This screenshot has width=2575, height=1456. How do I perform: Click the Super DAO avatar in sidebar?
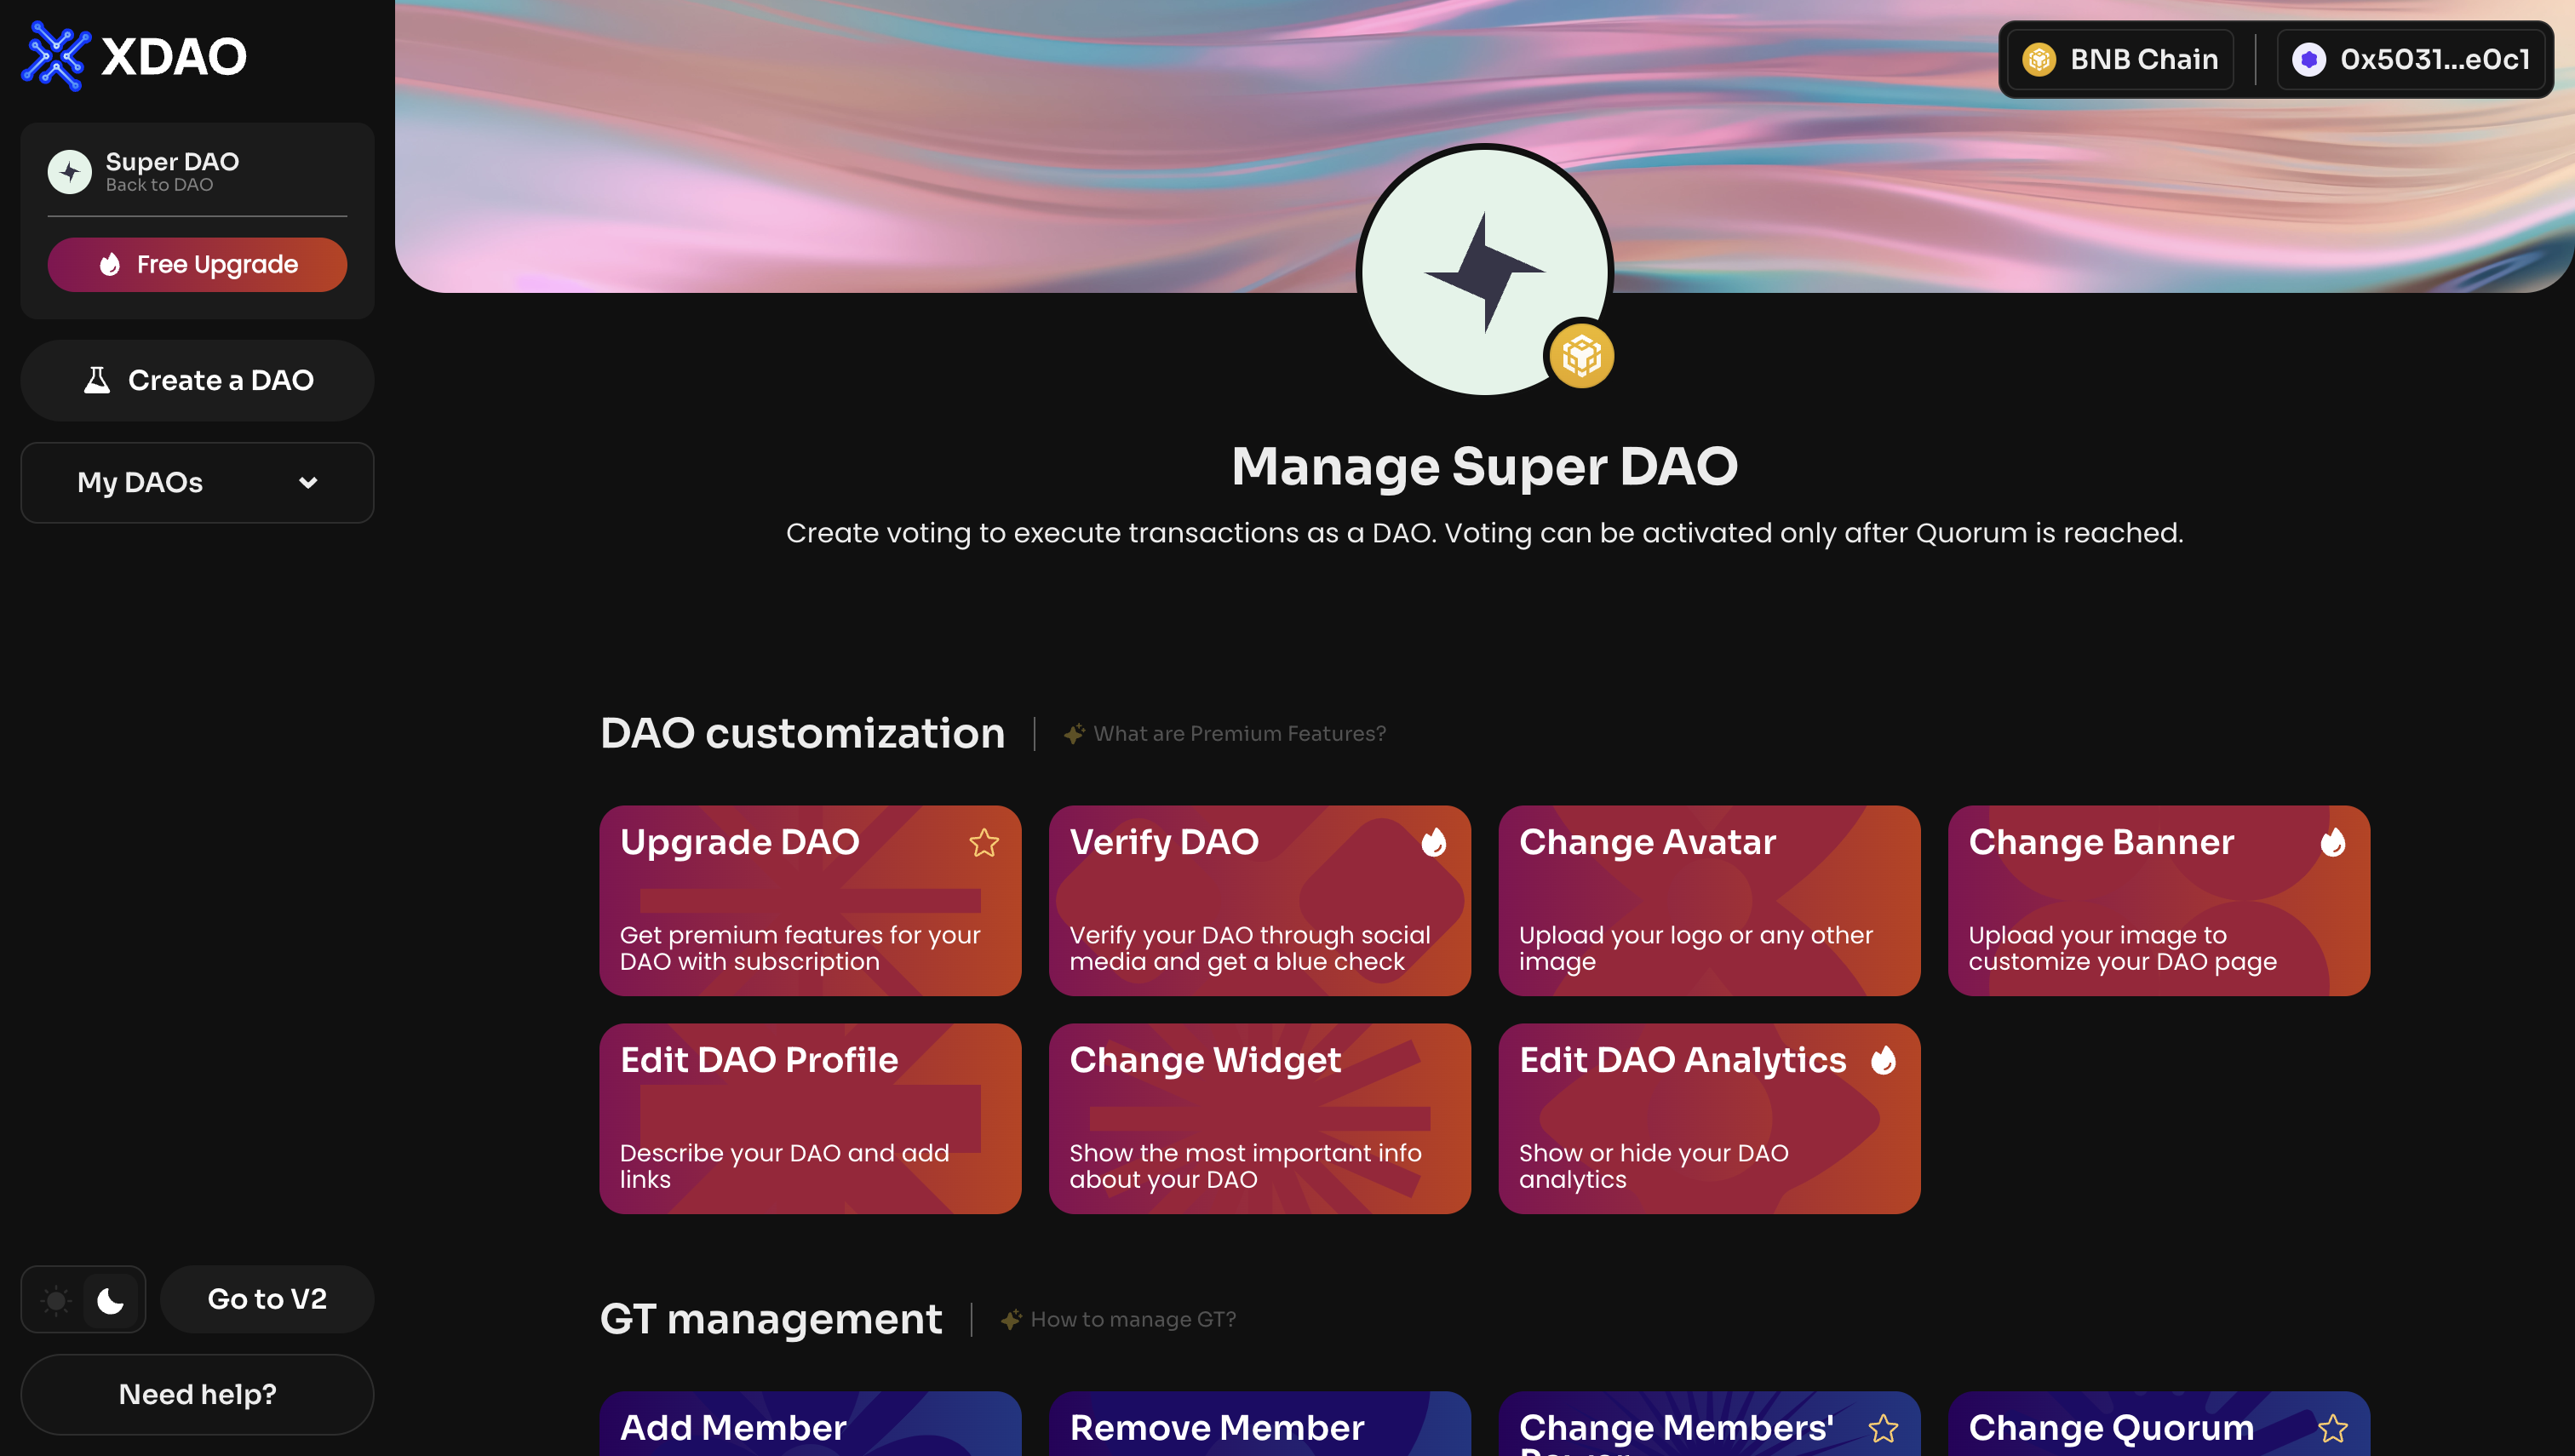[70, 172]
